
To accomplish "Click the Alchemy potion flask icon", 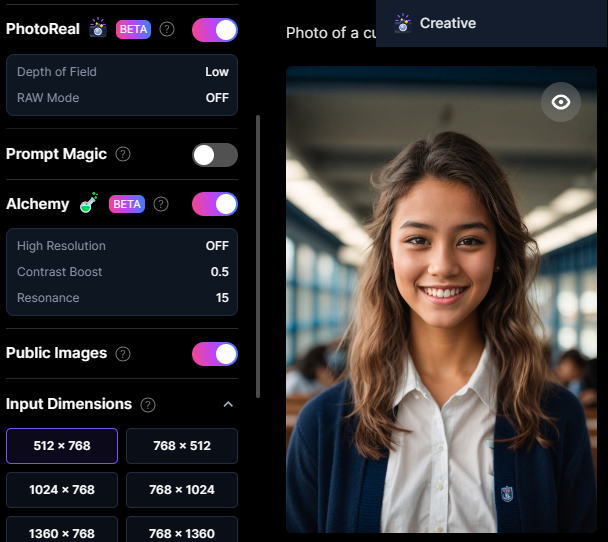I will click(89, 204).
